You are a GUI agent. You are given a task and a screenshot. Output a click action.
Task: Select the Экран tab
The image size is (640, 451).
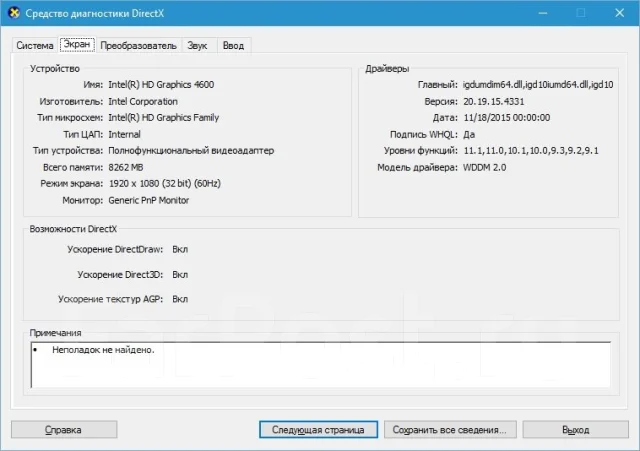click(77, 44)
